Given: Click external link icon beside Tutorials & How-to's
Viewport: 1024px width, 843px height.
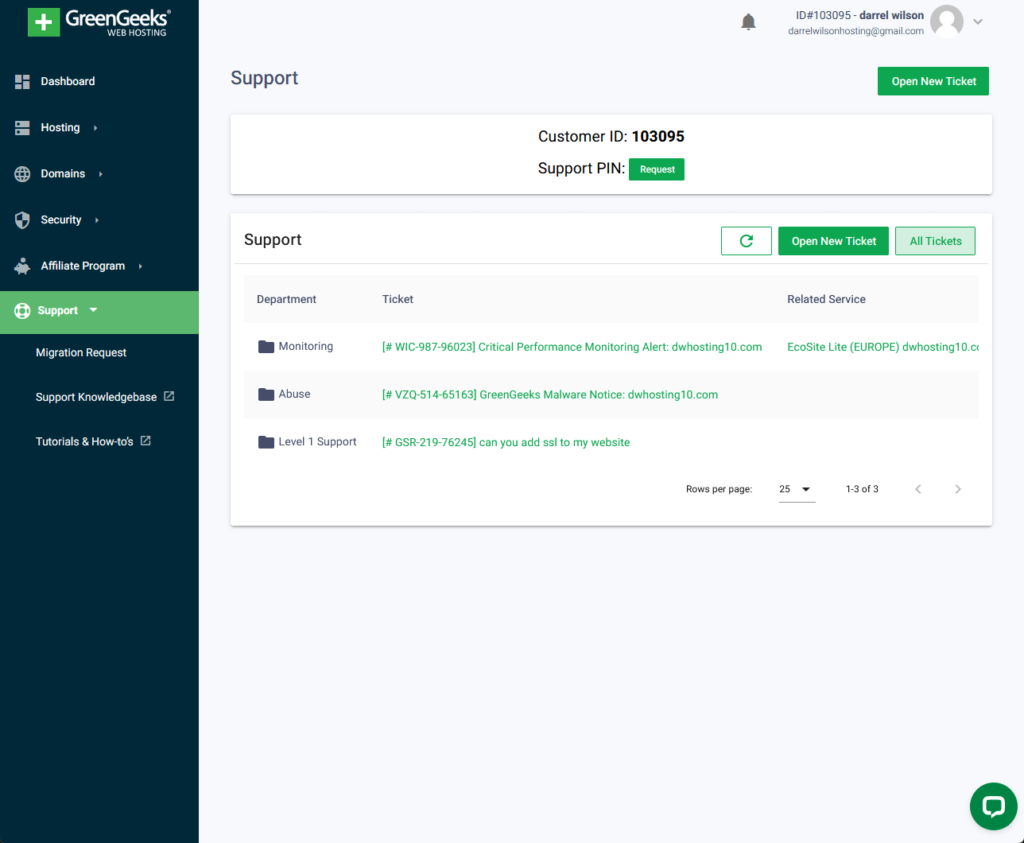Looking at the screenshot, I should pyautogui.click(x=146, y=441).
